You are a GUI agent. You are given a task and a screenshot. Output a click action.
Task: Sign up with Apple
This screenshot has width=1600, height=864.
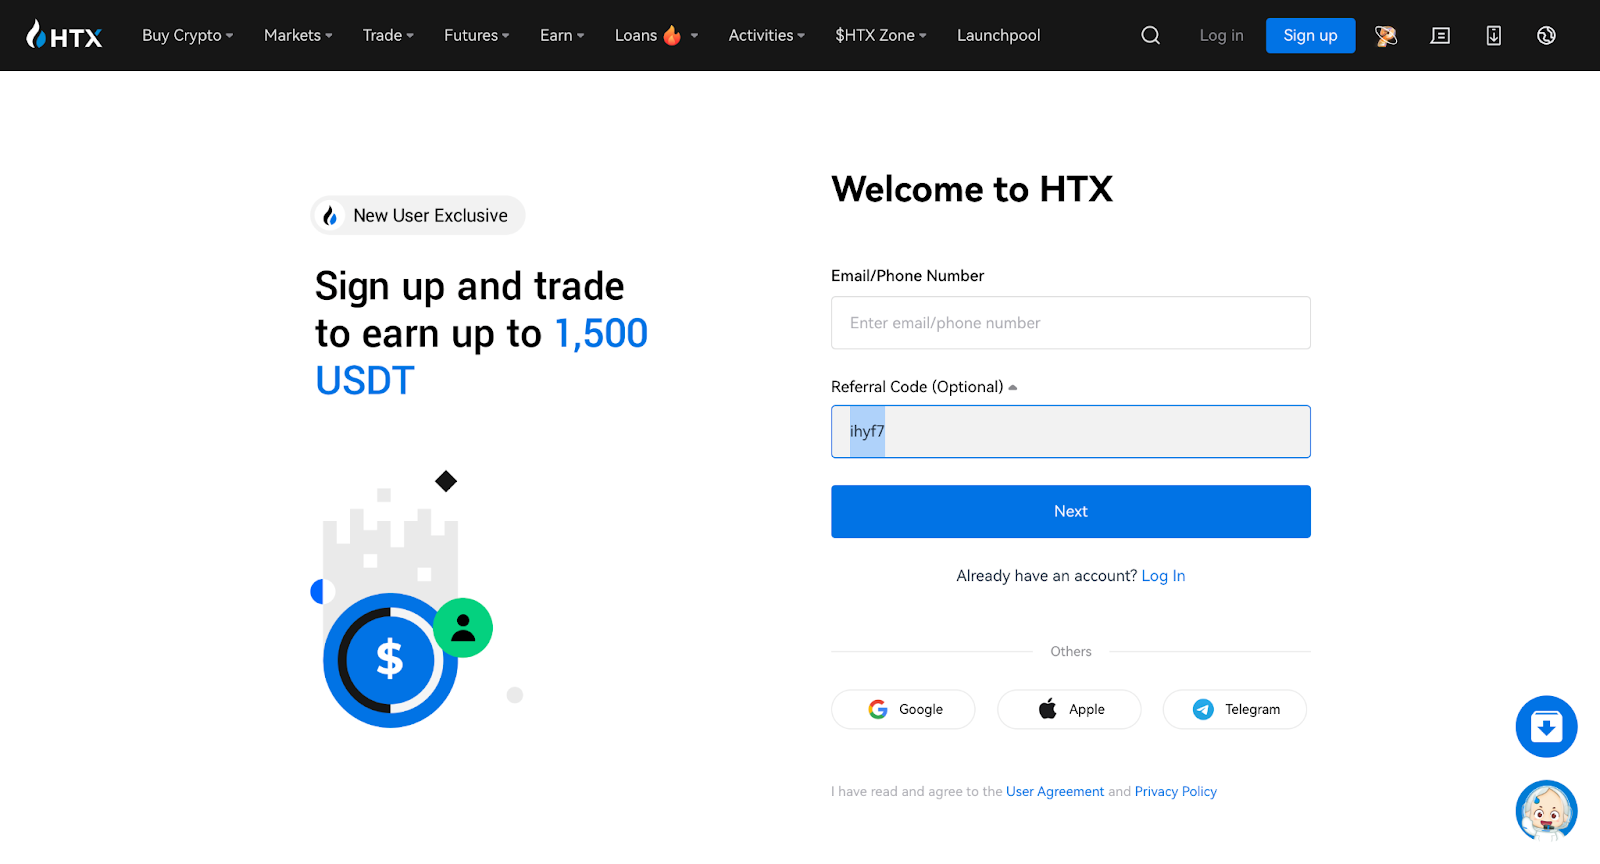coord(1068,709)
